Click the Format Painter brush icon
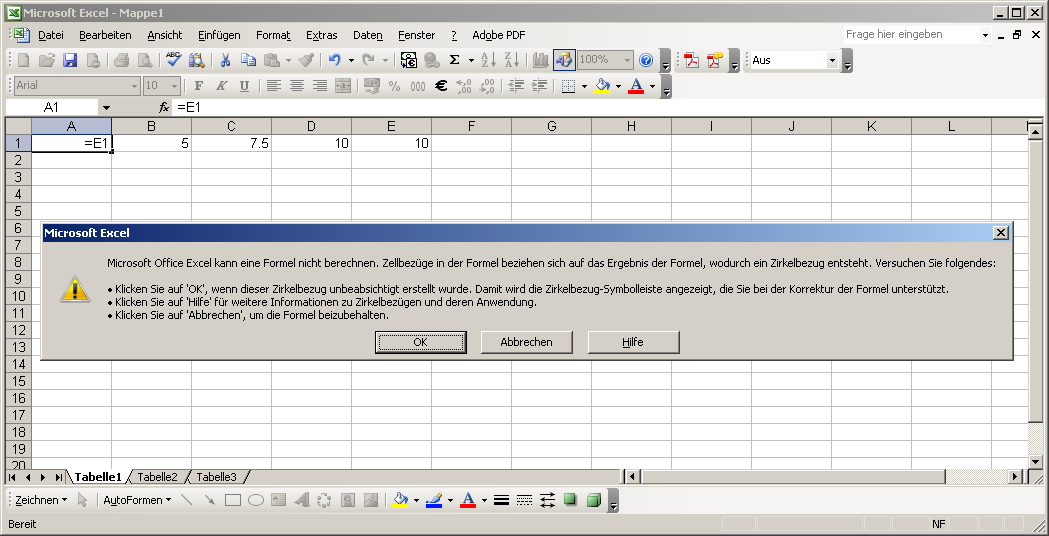The height and width of the screenshot is (536, 1049). click(x=306, y=60)
